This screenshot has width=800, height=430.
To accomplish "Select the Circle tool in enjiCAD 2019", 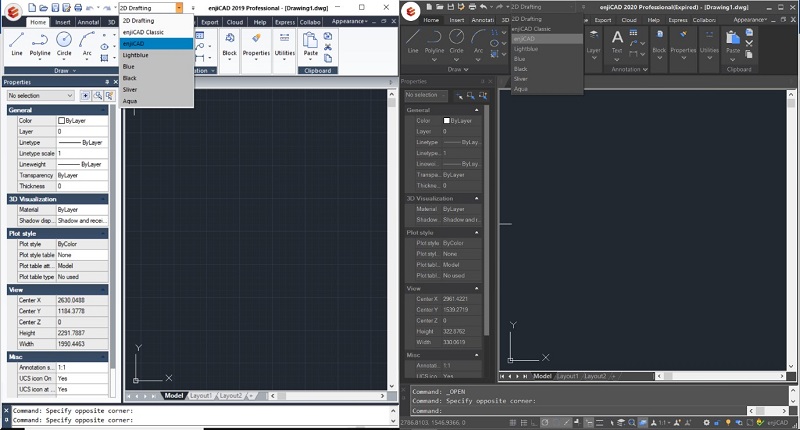I will tap(64, 43).
